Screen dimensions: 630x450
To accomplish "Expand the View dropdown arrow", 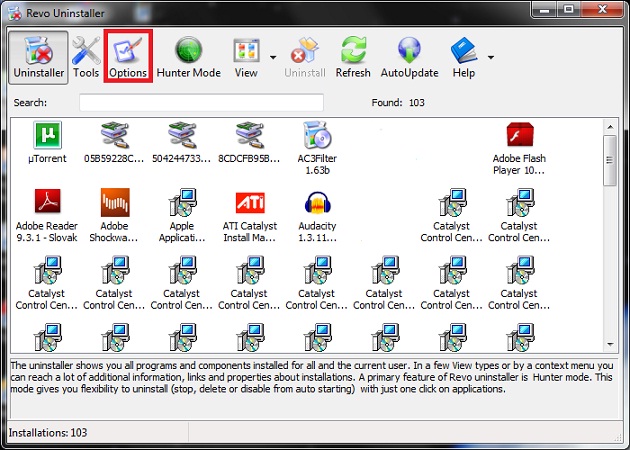I will coord(273,57).
